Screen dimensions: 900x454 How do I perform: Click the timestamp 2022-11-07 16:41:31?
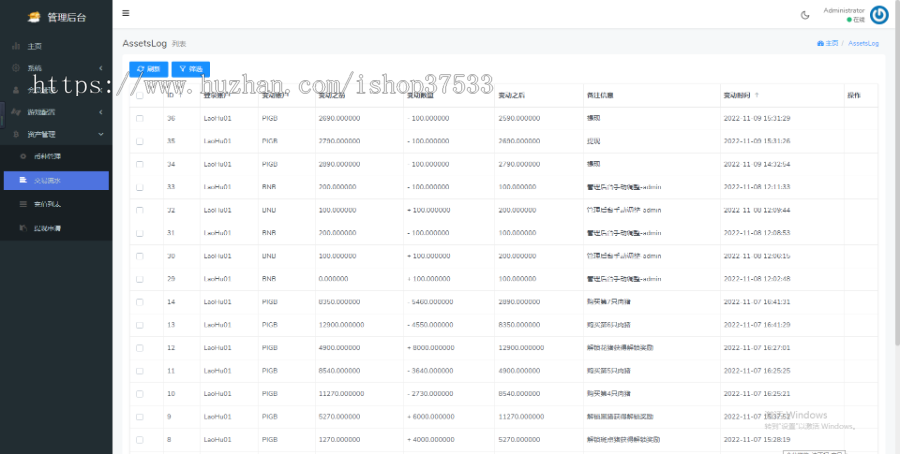coord(757,302)
